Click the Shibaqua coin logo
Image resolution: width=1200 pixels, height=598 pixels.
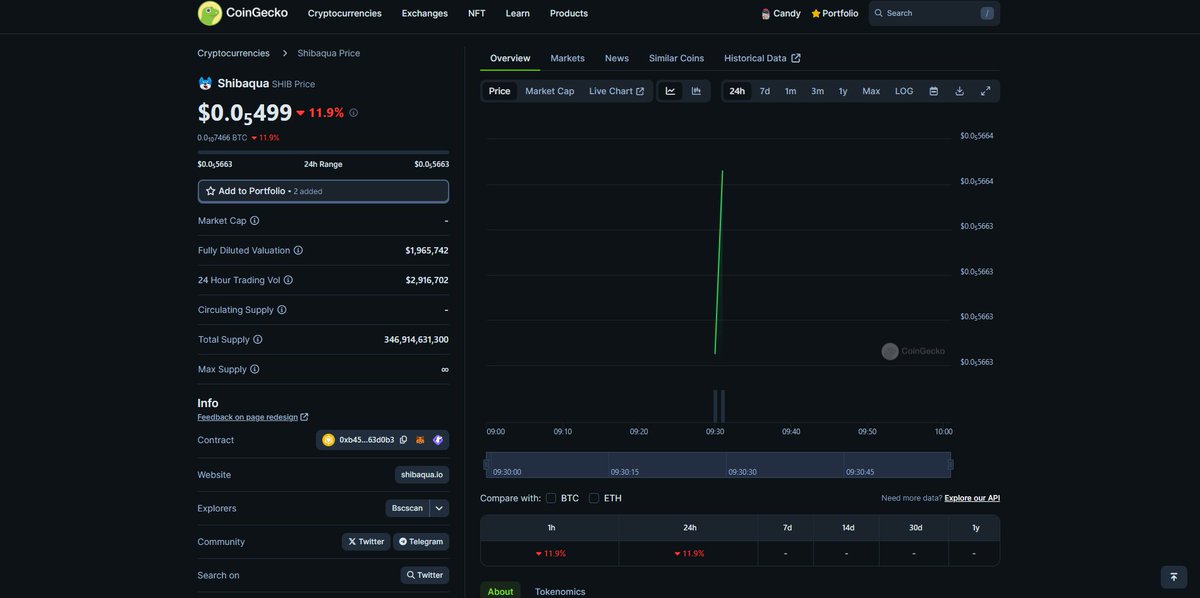205,83
